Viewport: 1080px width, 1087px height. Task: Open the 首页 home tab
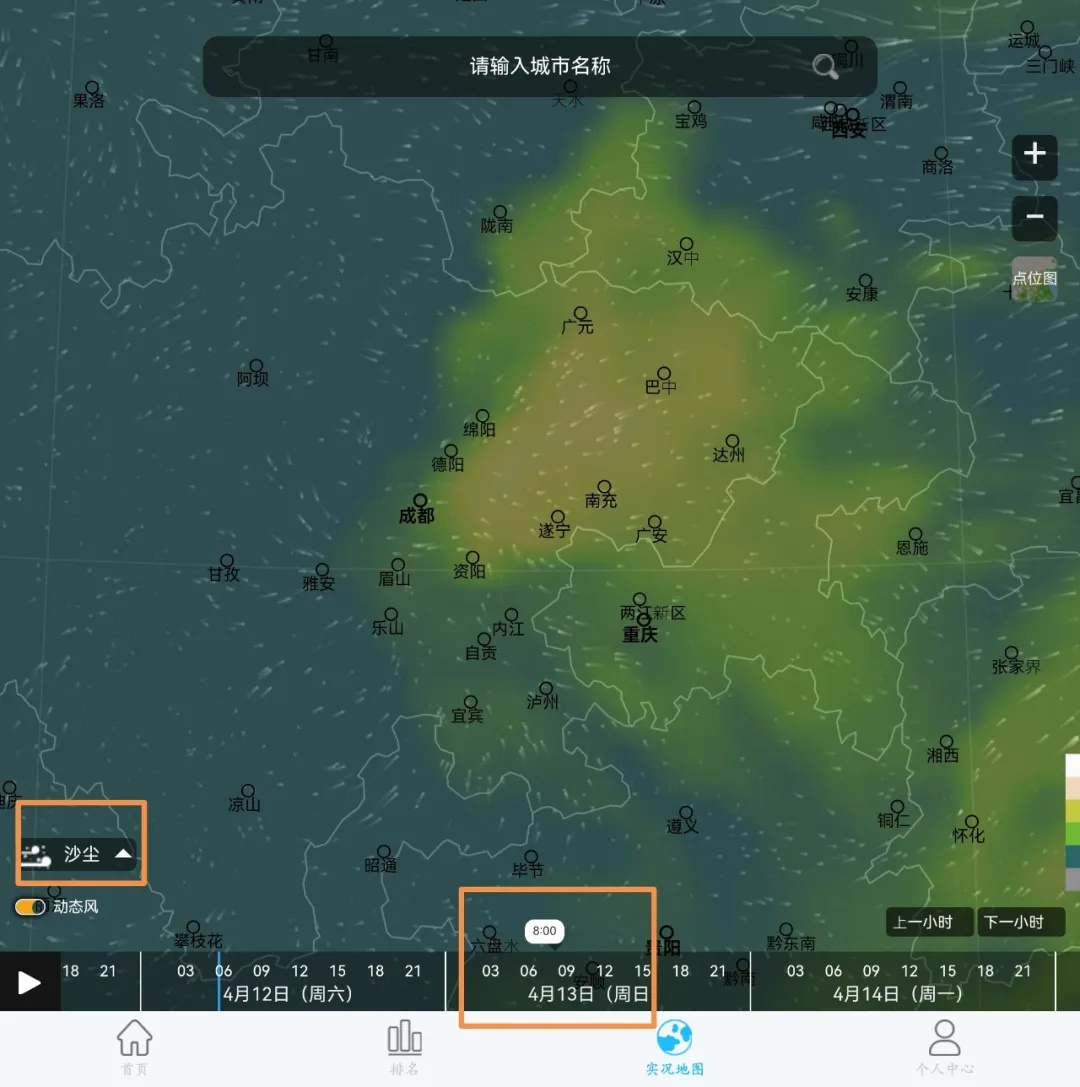click(134, 1048)
